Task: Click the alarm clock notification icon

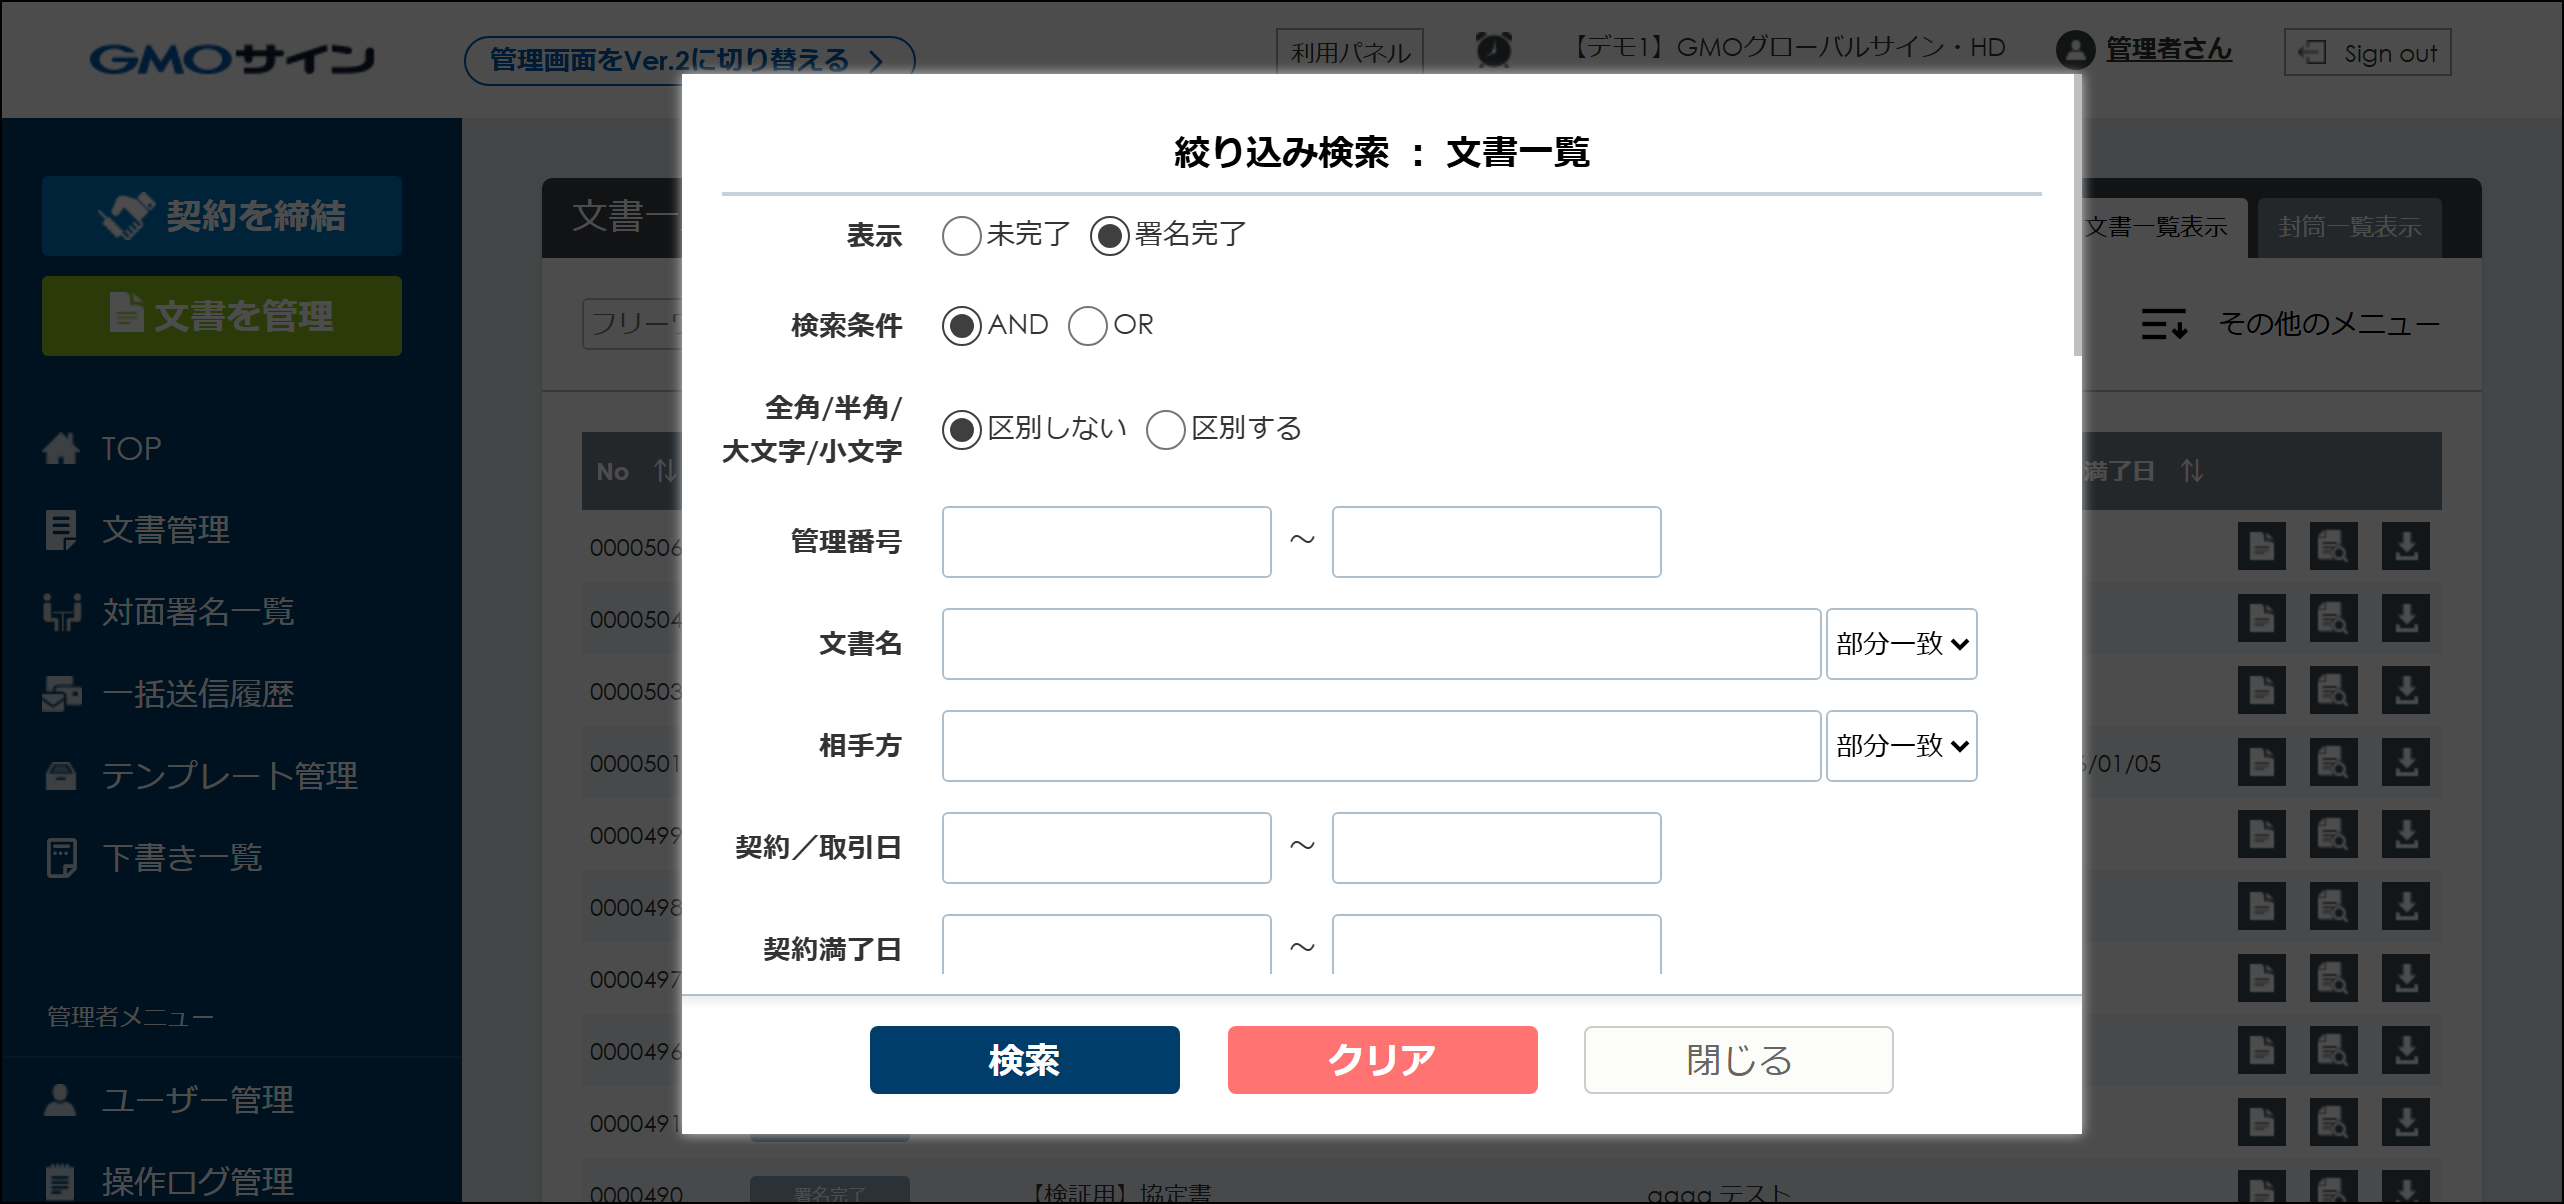Action: (1493, 49)
